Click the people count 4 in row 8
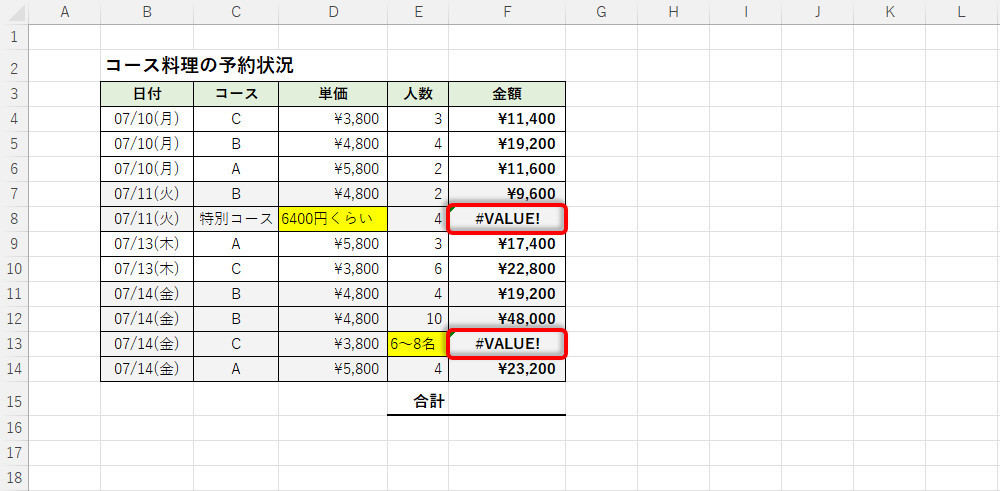The width and height of the screenshot is (1000, 491). point(418,219)
